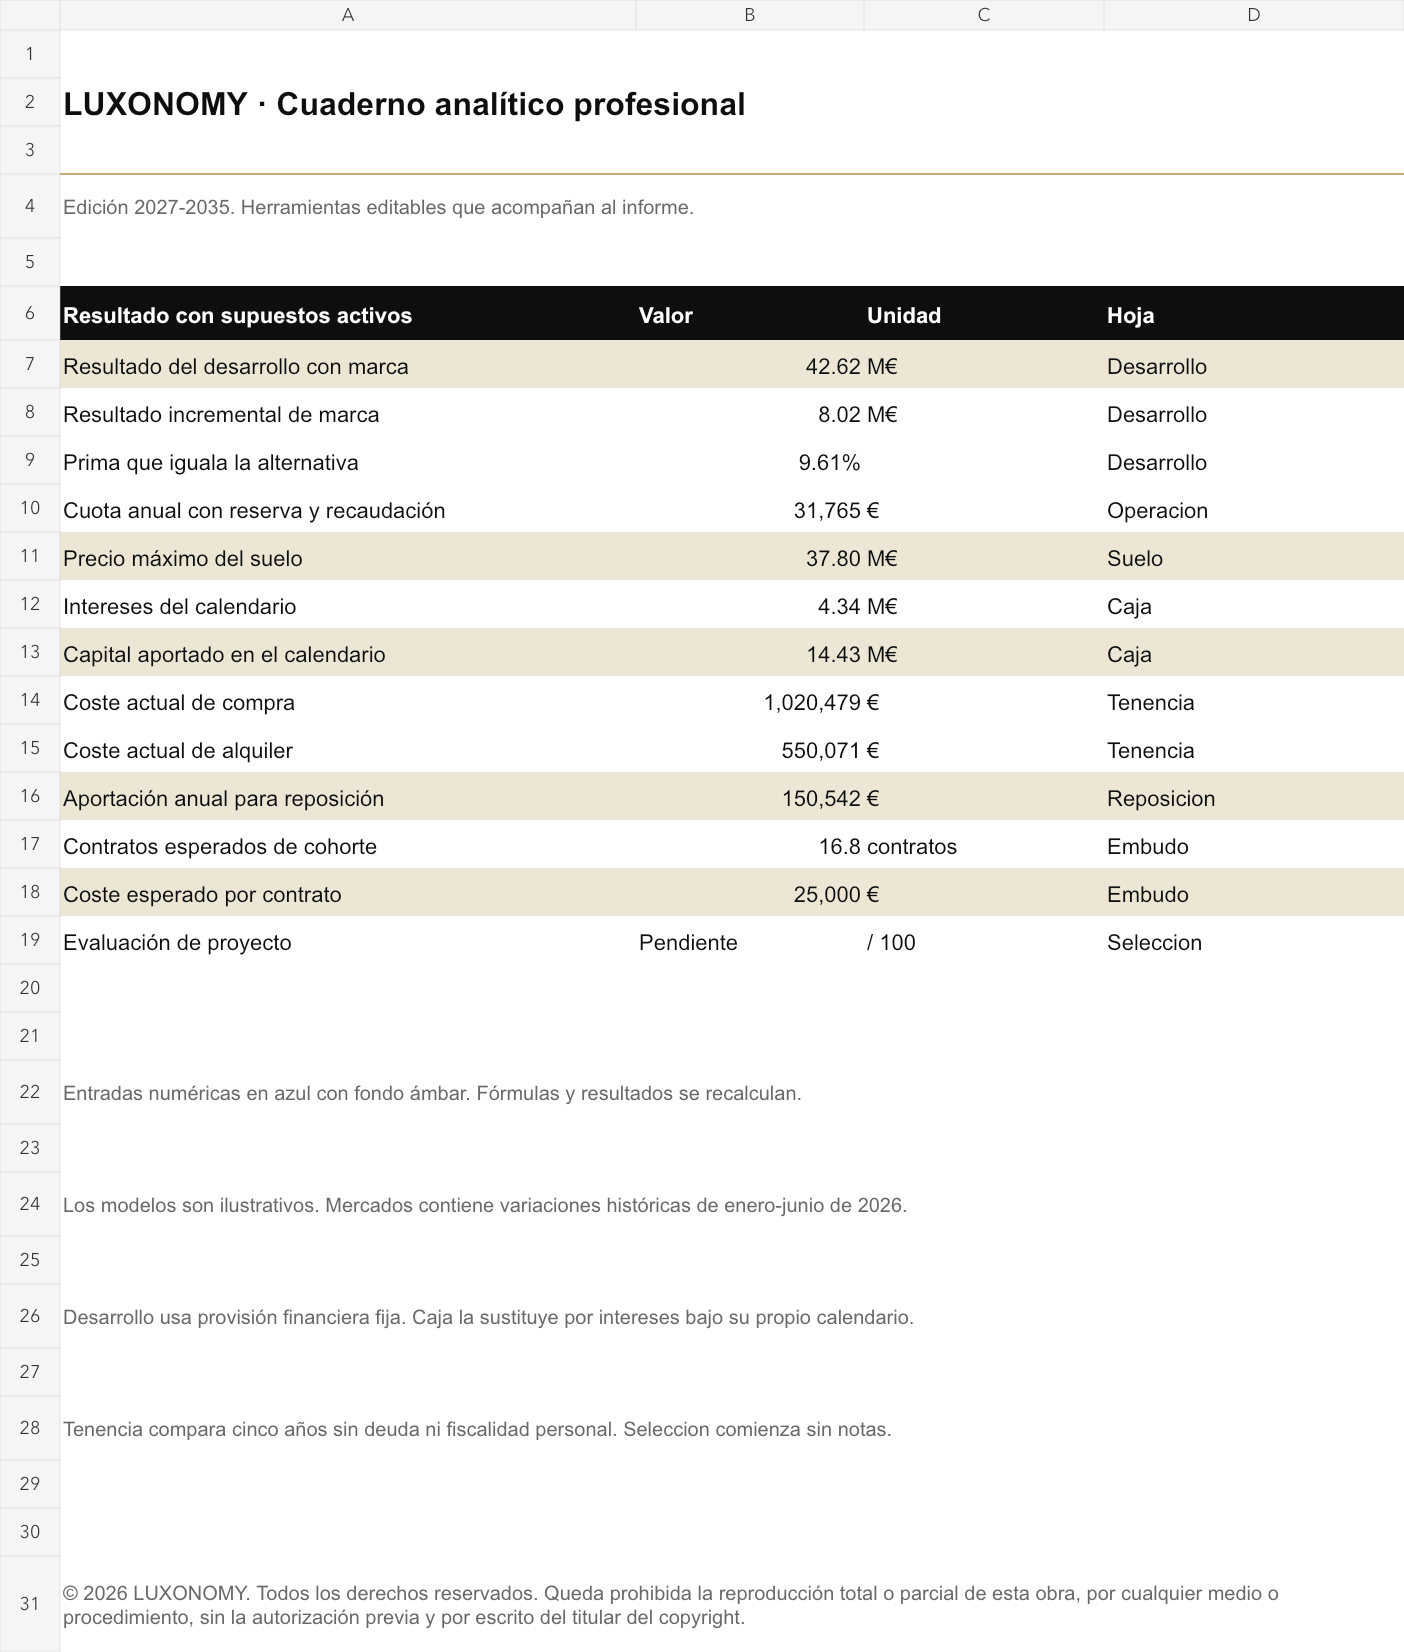
Task: Click the 'Suelo' sheet name cell
Action: 1254,558
